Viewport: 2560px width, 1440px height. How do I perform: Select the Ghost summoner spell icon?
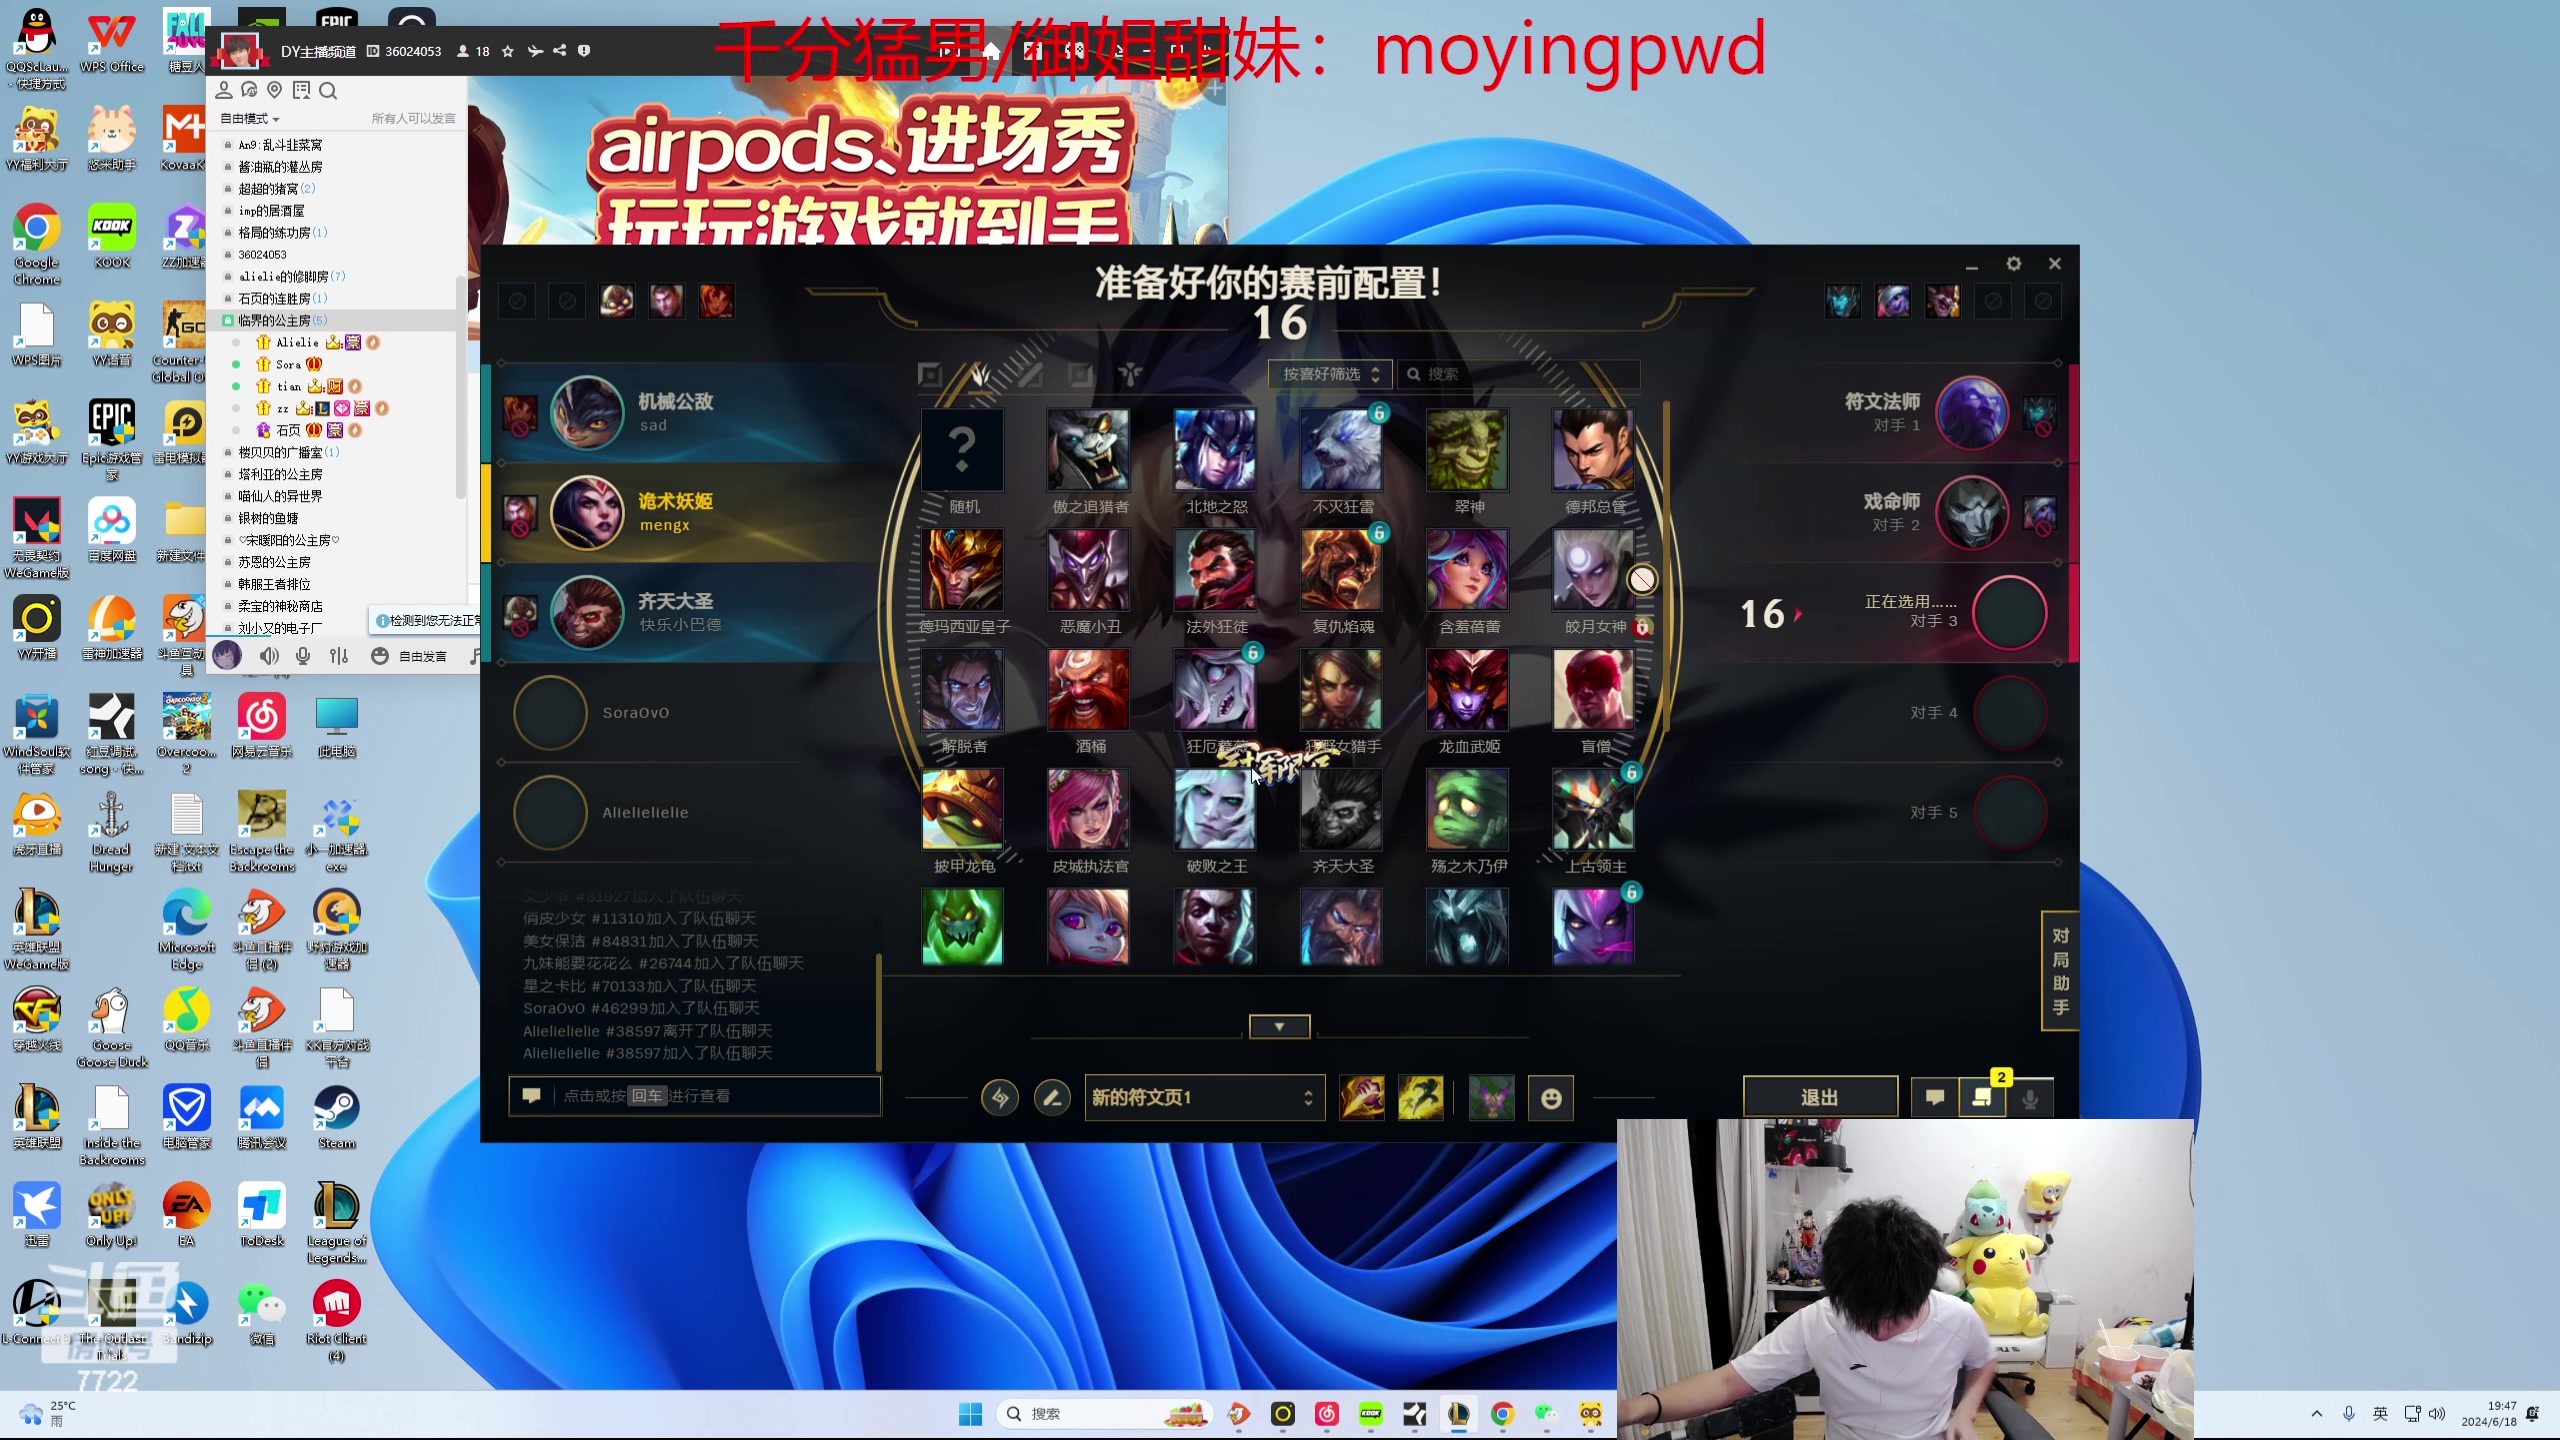1420,1098
